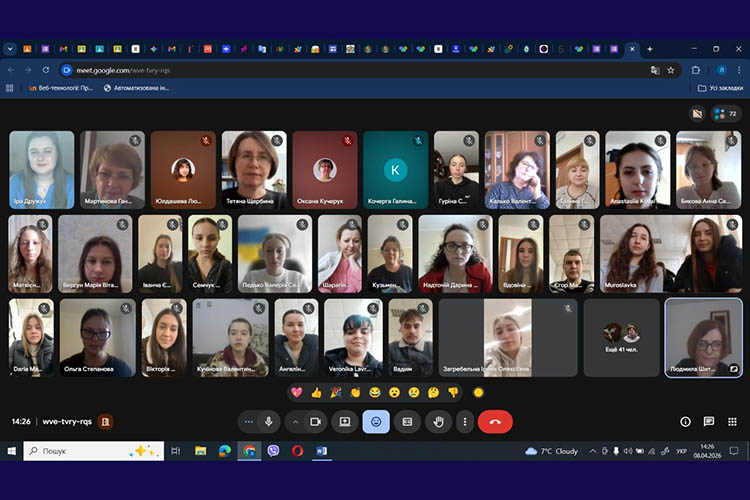Expand the audio settings arrow beside microphone
The height and width of the screenshot is (500, 750).
coord(248,422)
